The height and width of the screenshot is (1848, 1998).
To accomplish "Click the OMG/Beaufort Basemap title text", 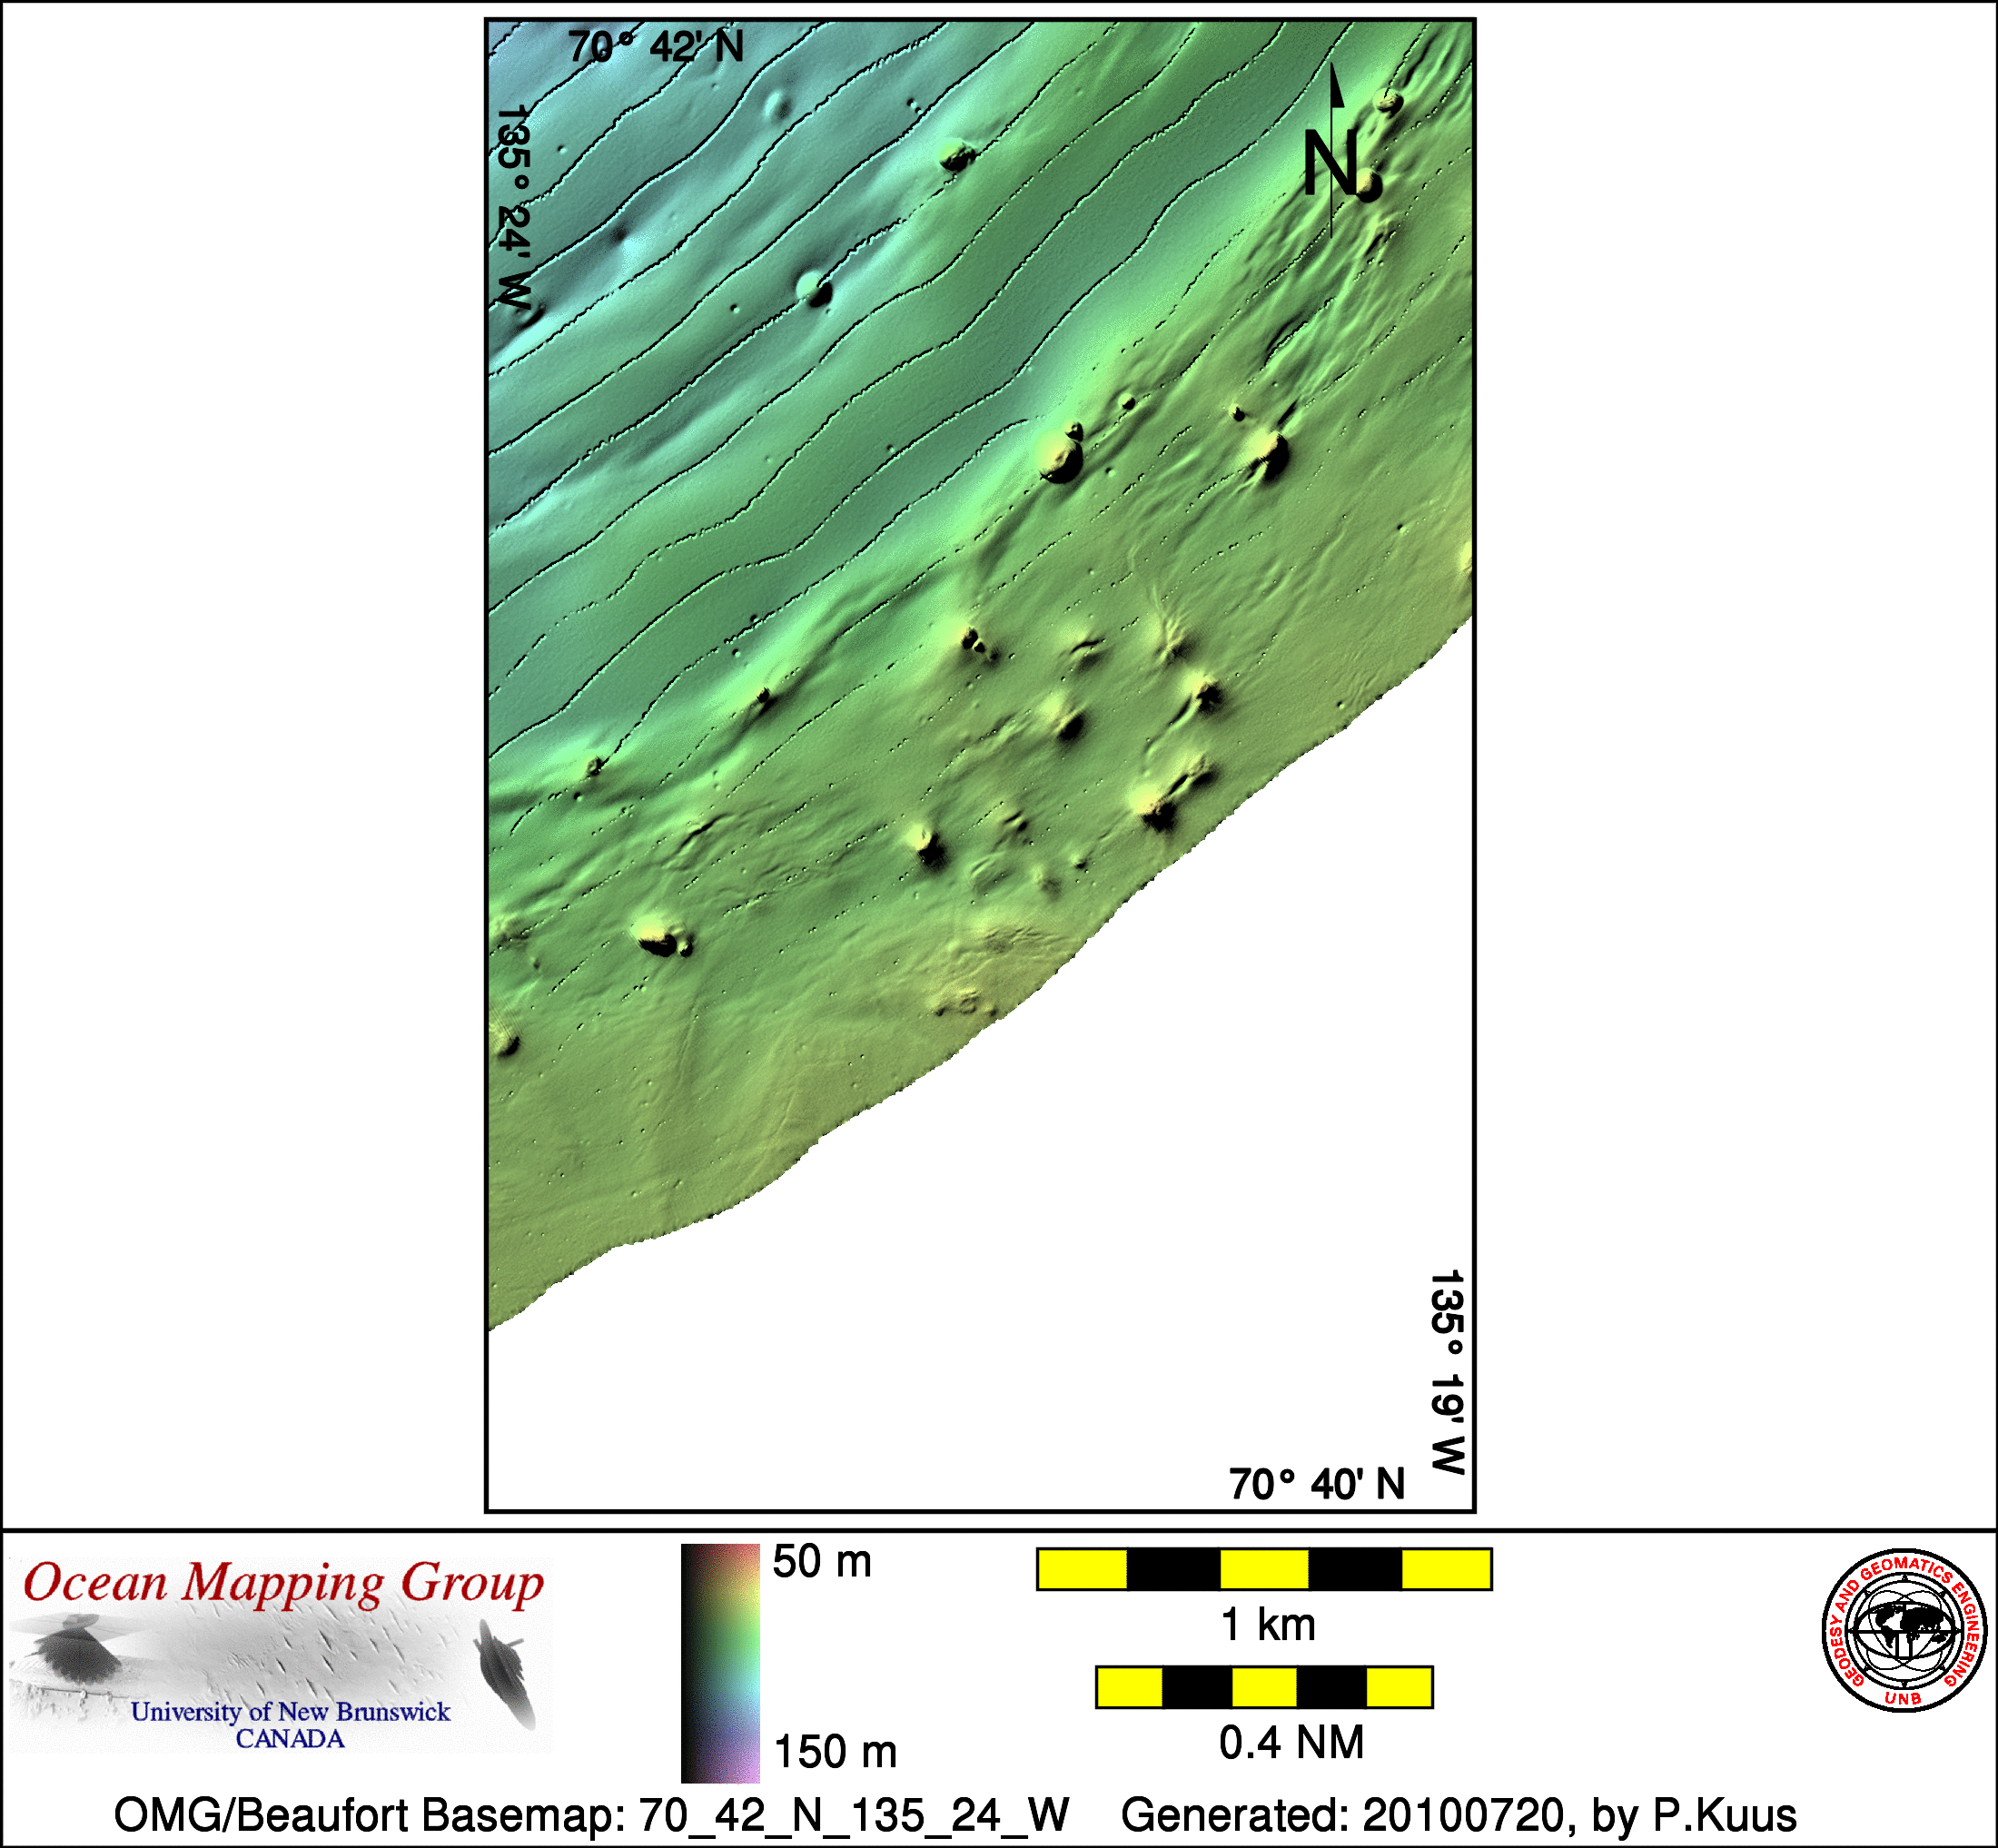I will click(591, 1815).
